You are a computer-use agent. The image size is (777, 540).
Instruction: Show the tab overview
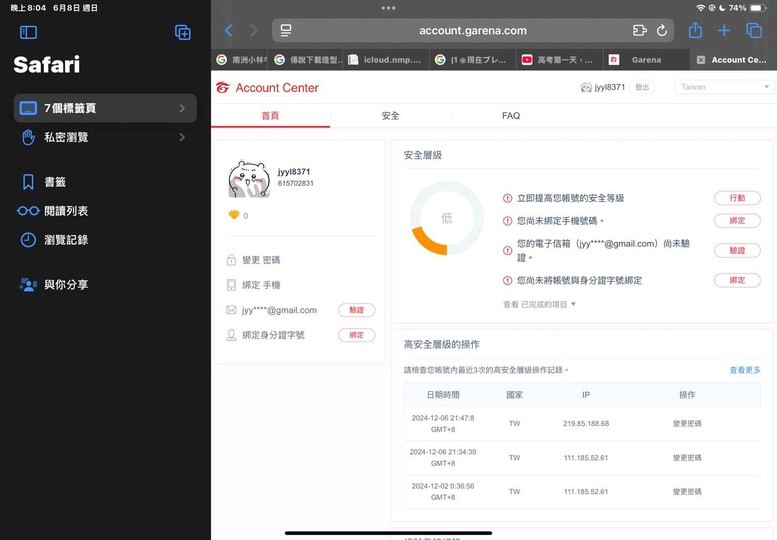pos(754,31)
